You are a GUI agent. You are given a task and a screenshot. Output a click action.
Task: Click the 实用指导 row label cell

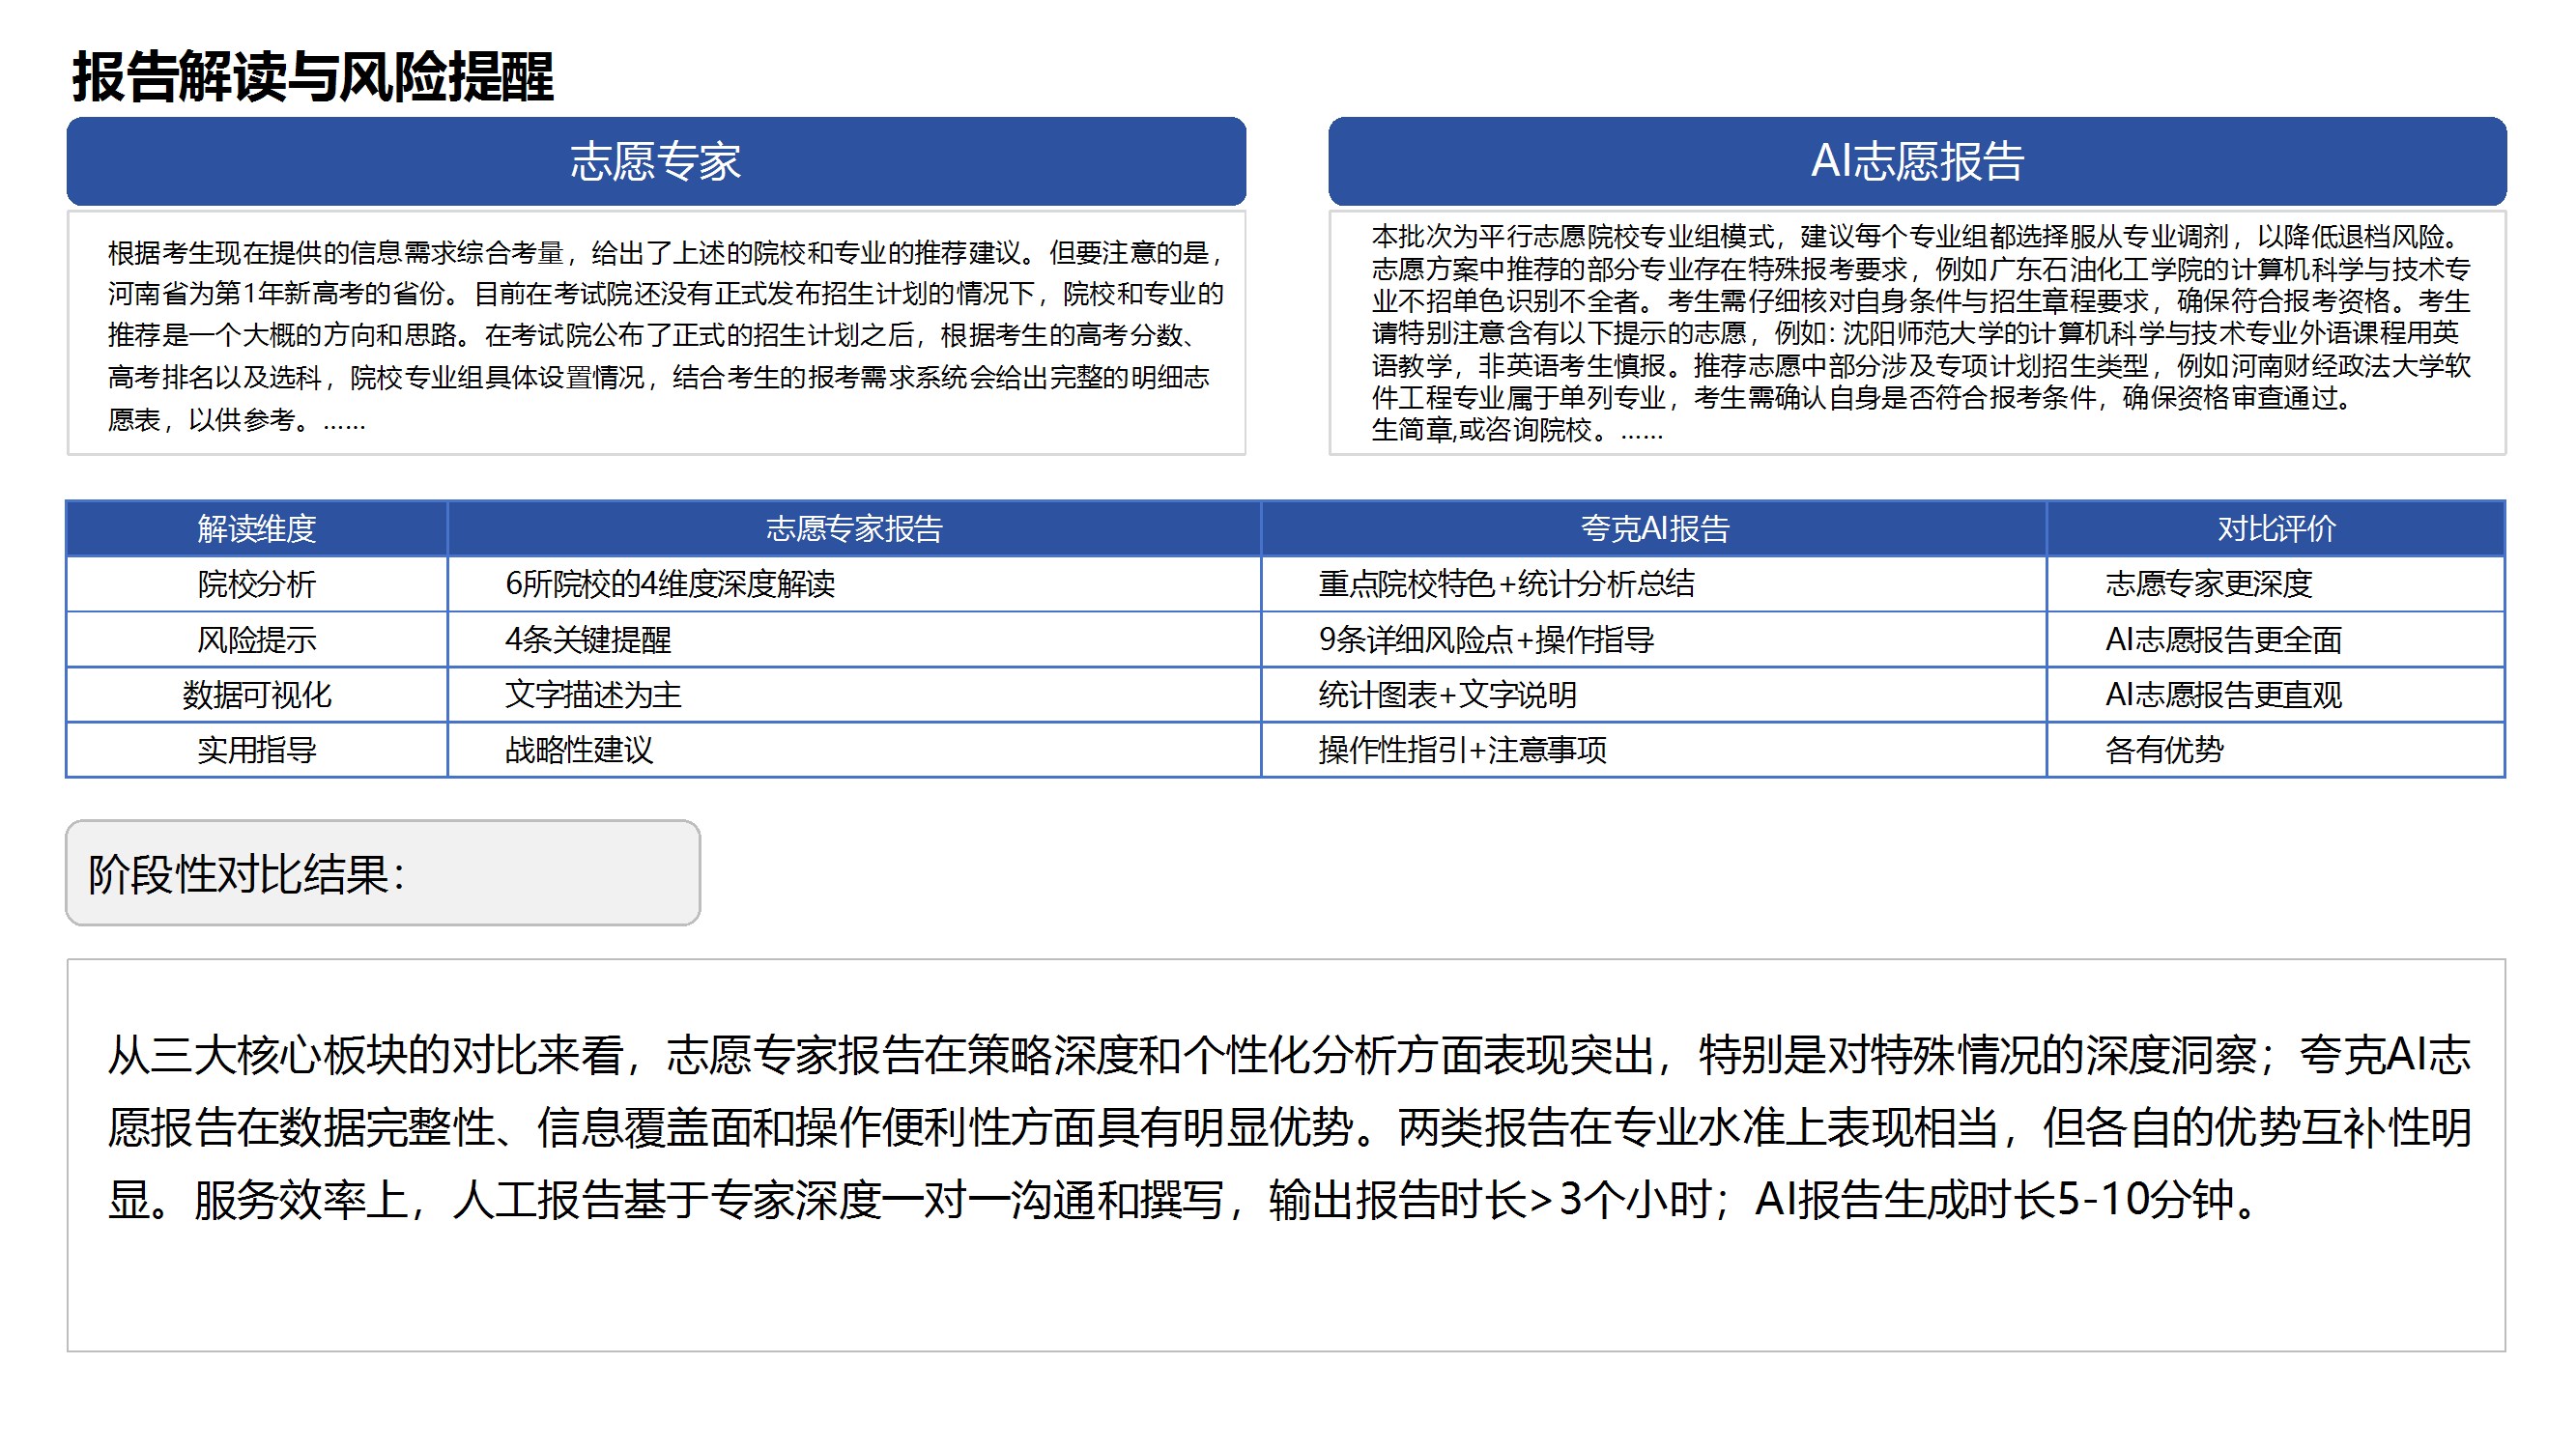pyautogui.click(x=256, y=750)
